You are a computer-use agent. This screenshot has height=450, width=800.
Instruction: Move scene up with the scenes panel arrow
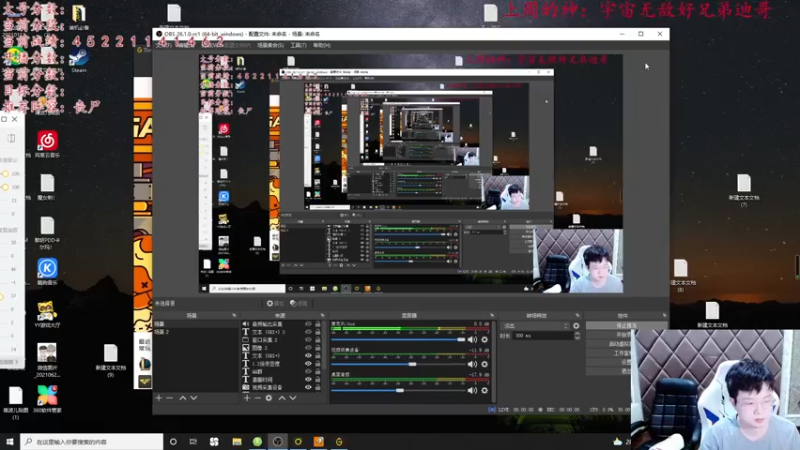click(x=183, y=398)
